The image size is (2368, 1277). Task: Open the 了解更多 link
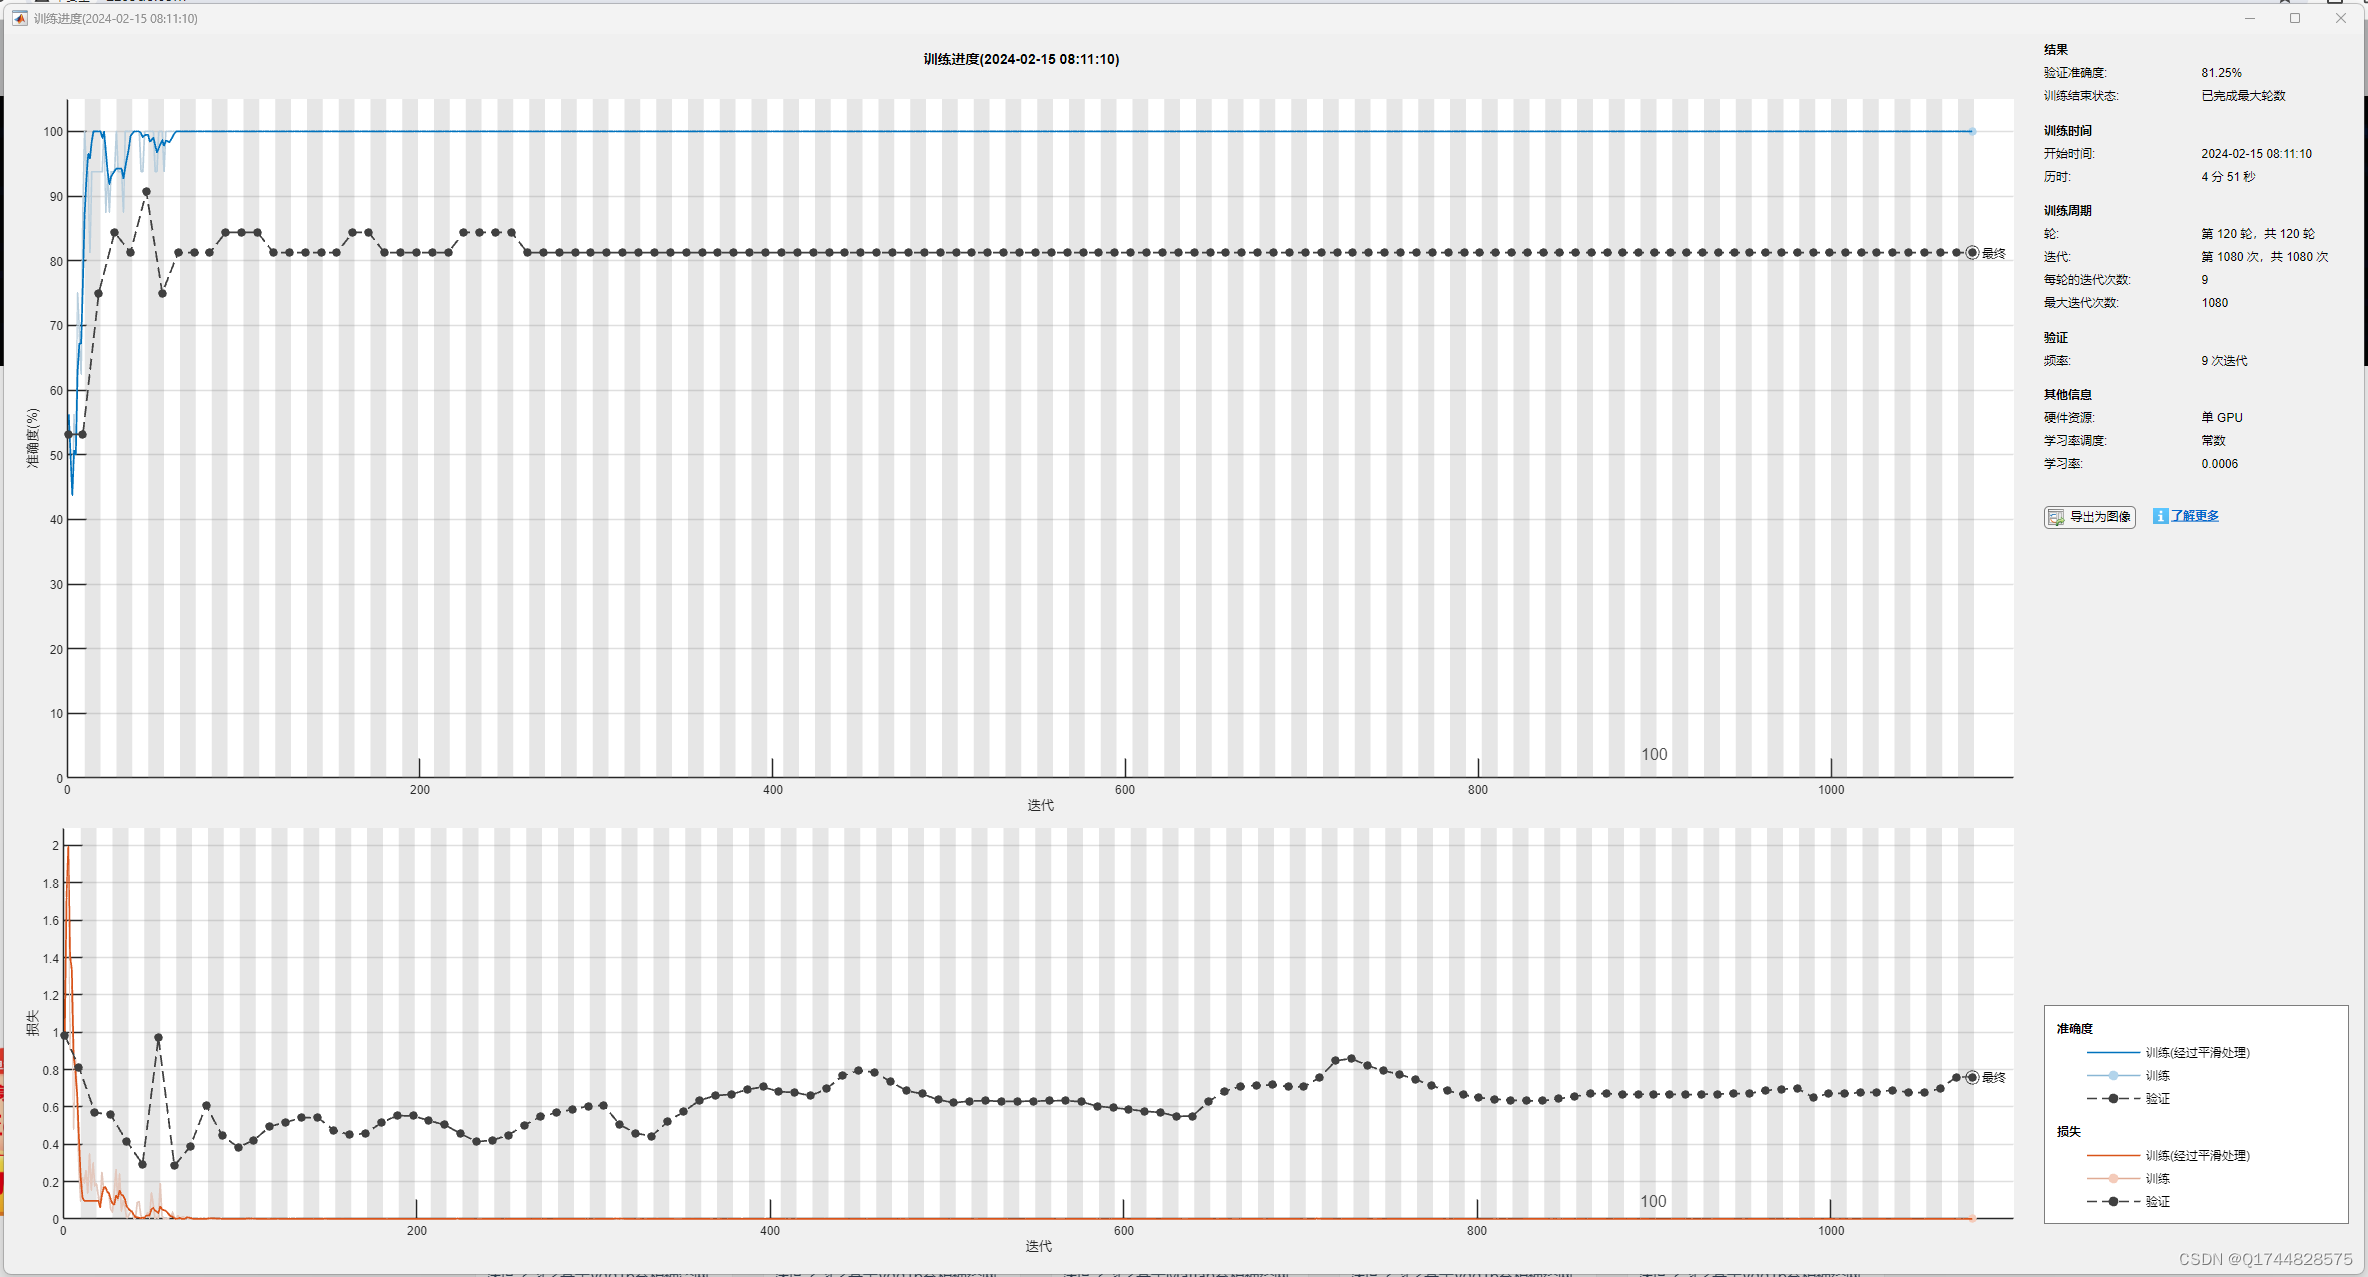point(2194,516)
